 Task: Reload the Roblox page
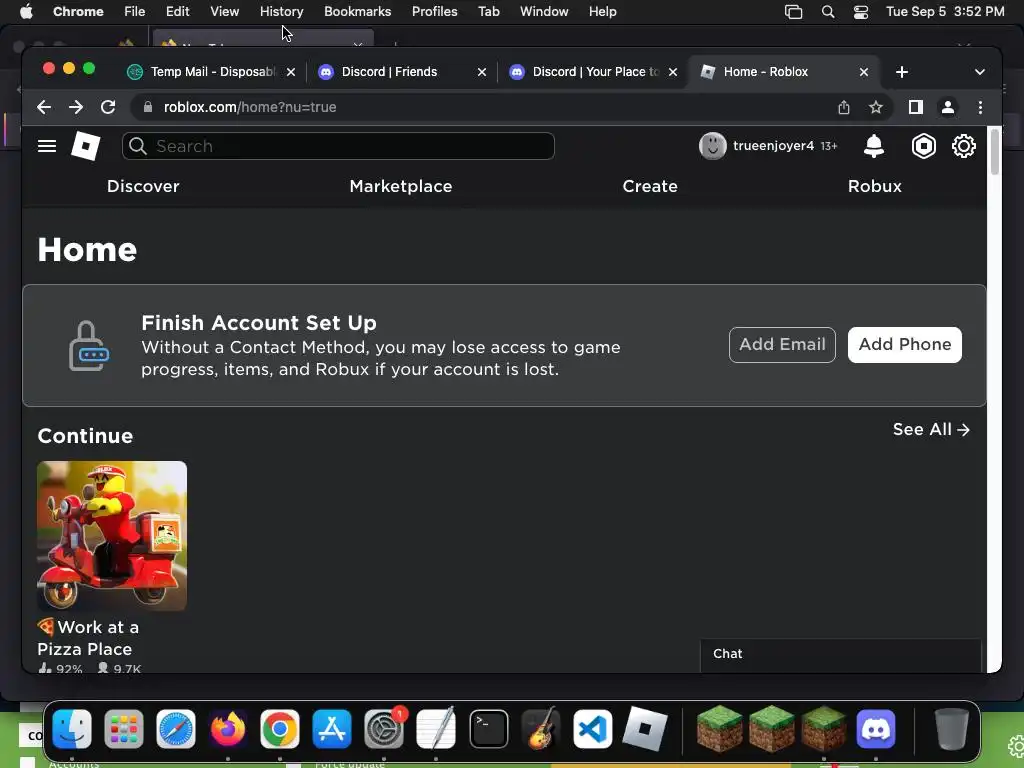(108, 107)
